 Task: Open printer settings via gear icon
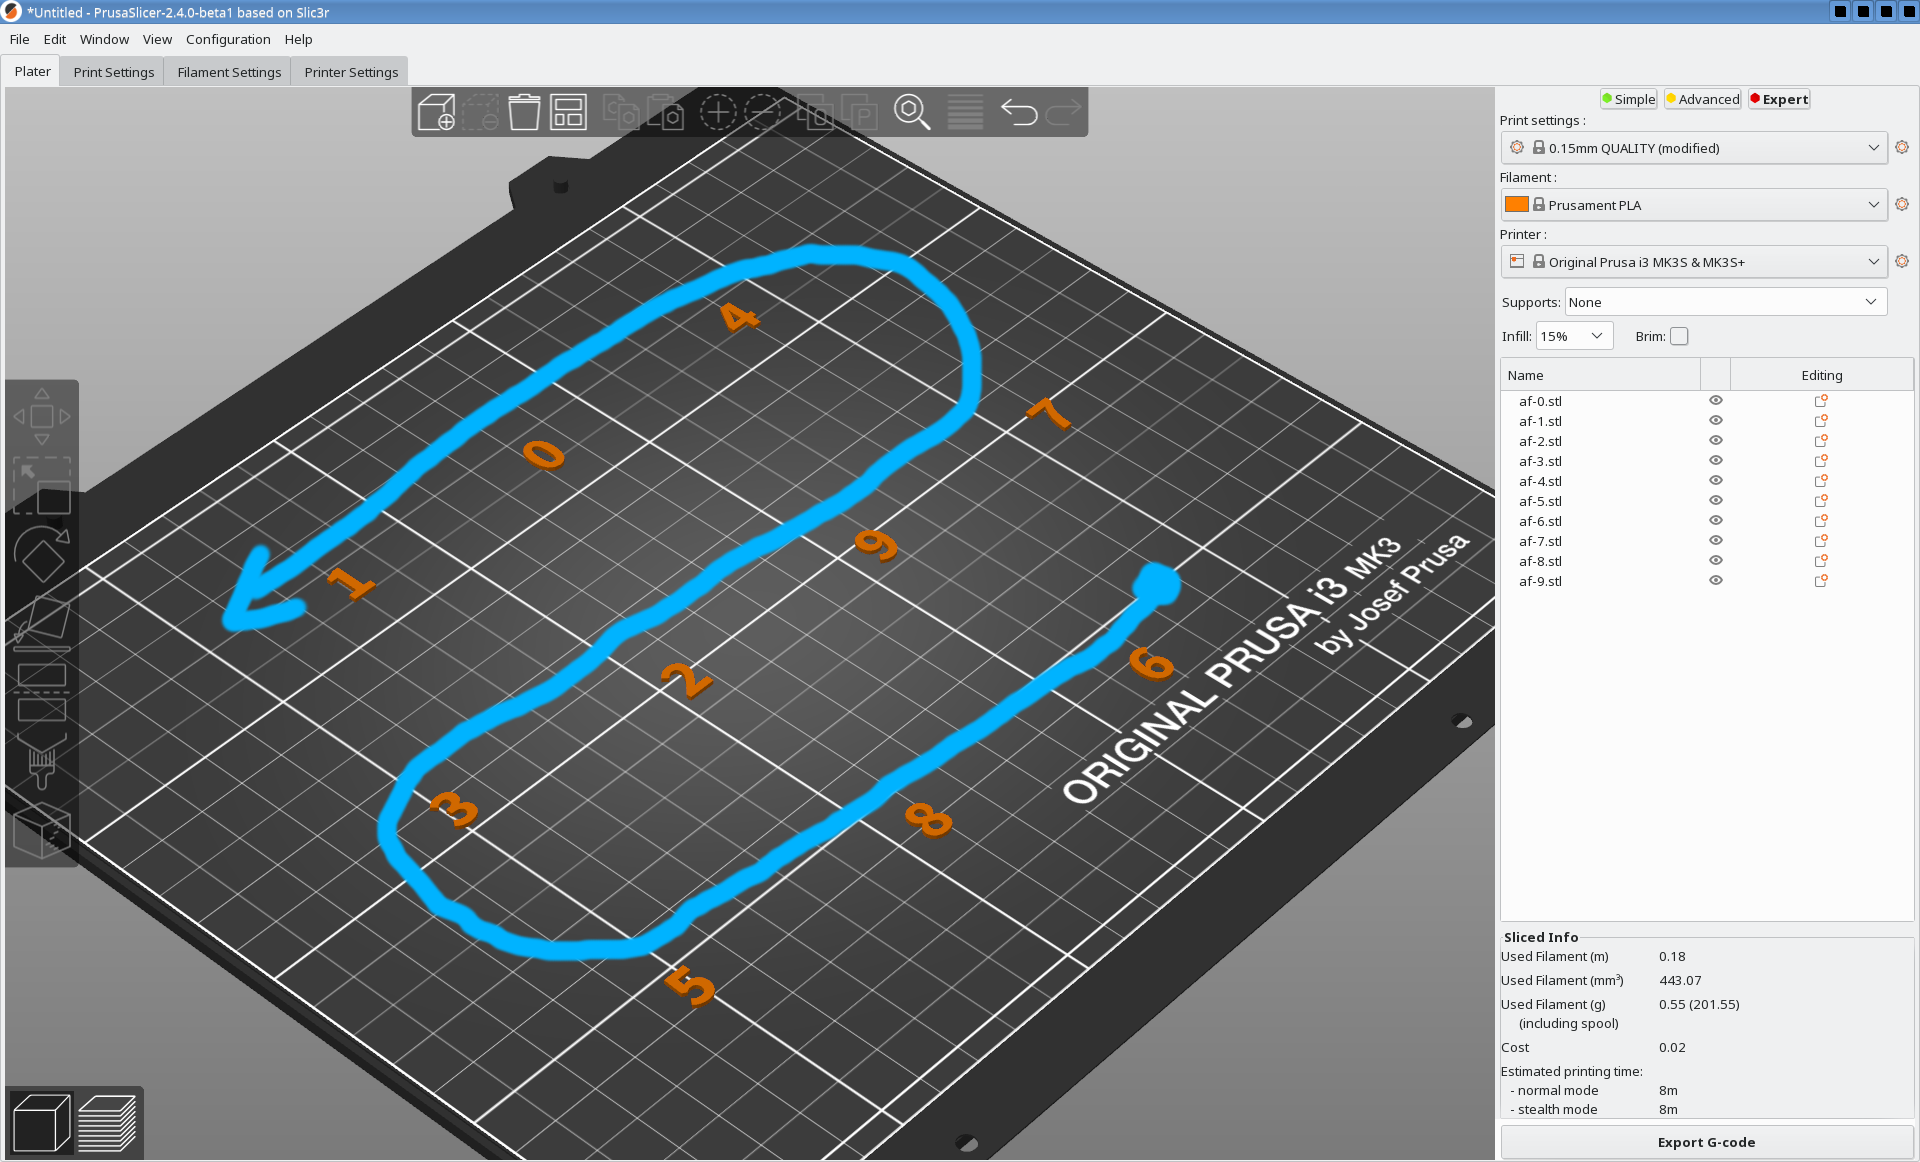(1902, 262)
